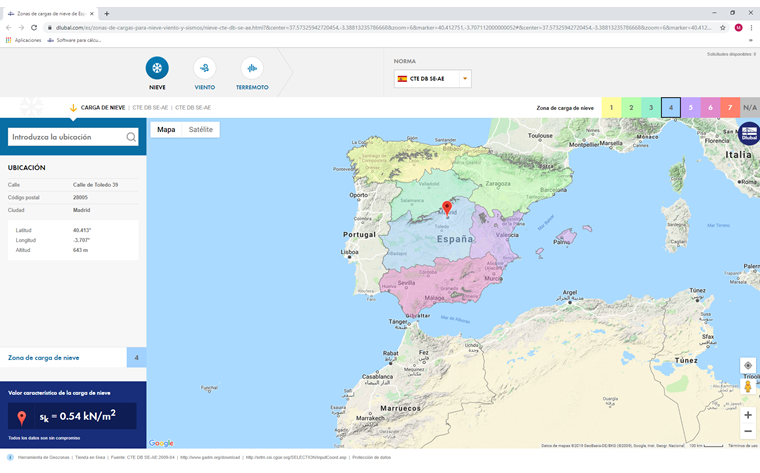Select snow zone 4 blue swatch
This screenshot has height=473, width=760.
tap(671, 108)
